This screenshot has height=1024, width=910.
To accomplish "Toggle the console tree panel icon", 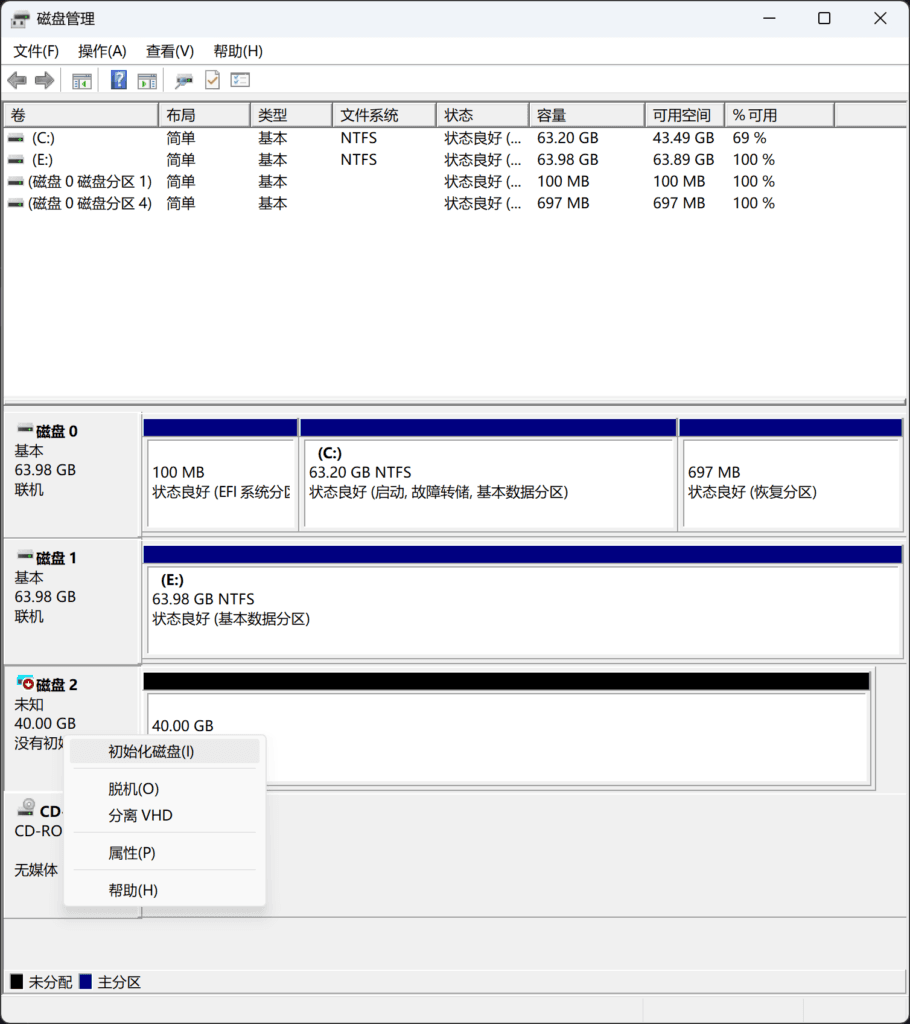I will click(81, 80).
